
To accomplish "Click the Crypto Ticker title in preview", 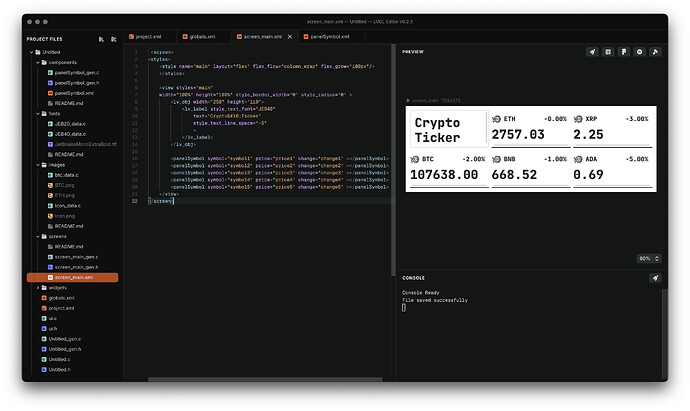I will pyautogui.click(x=437, y=130).
